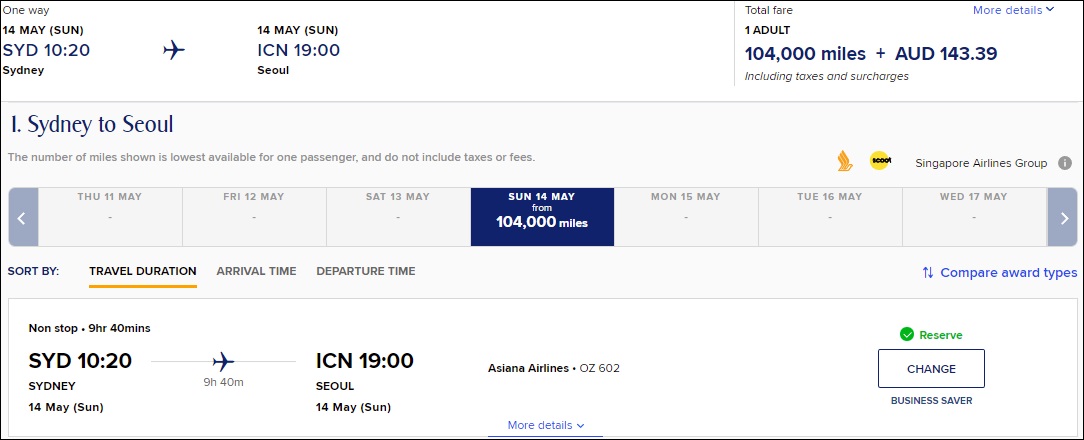The width and height of the screenshot is (1084, 440).
Task: Click the airplane icon in the header summary
Action: point(174,51)
